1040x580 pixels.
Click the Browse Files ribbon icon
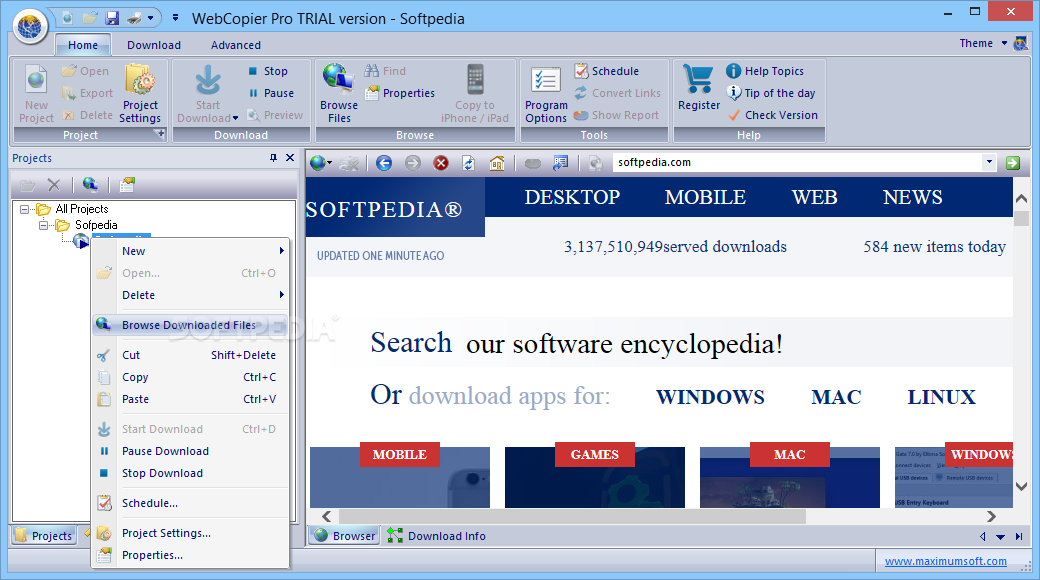coord(339,93)
